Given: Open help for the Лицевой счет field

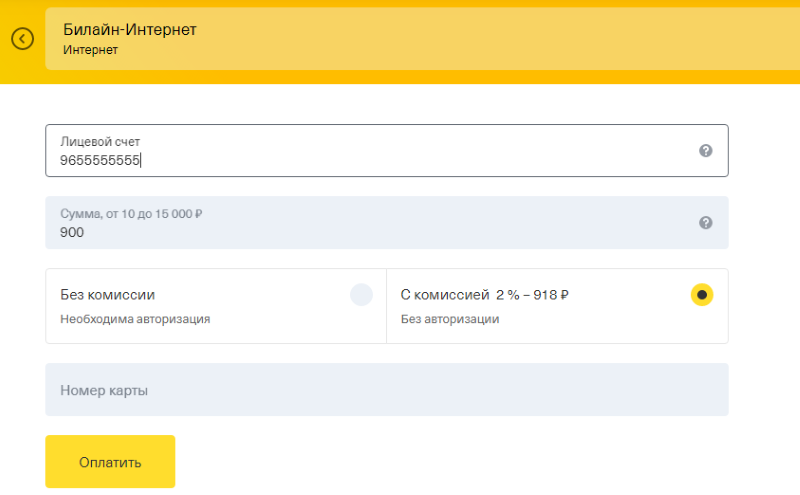Looking at the screenshot, I should pyautogui.click(x=706, y=151).
